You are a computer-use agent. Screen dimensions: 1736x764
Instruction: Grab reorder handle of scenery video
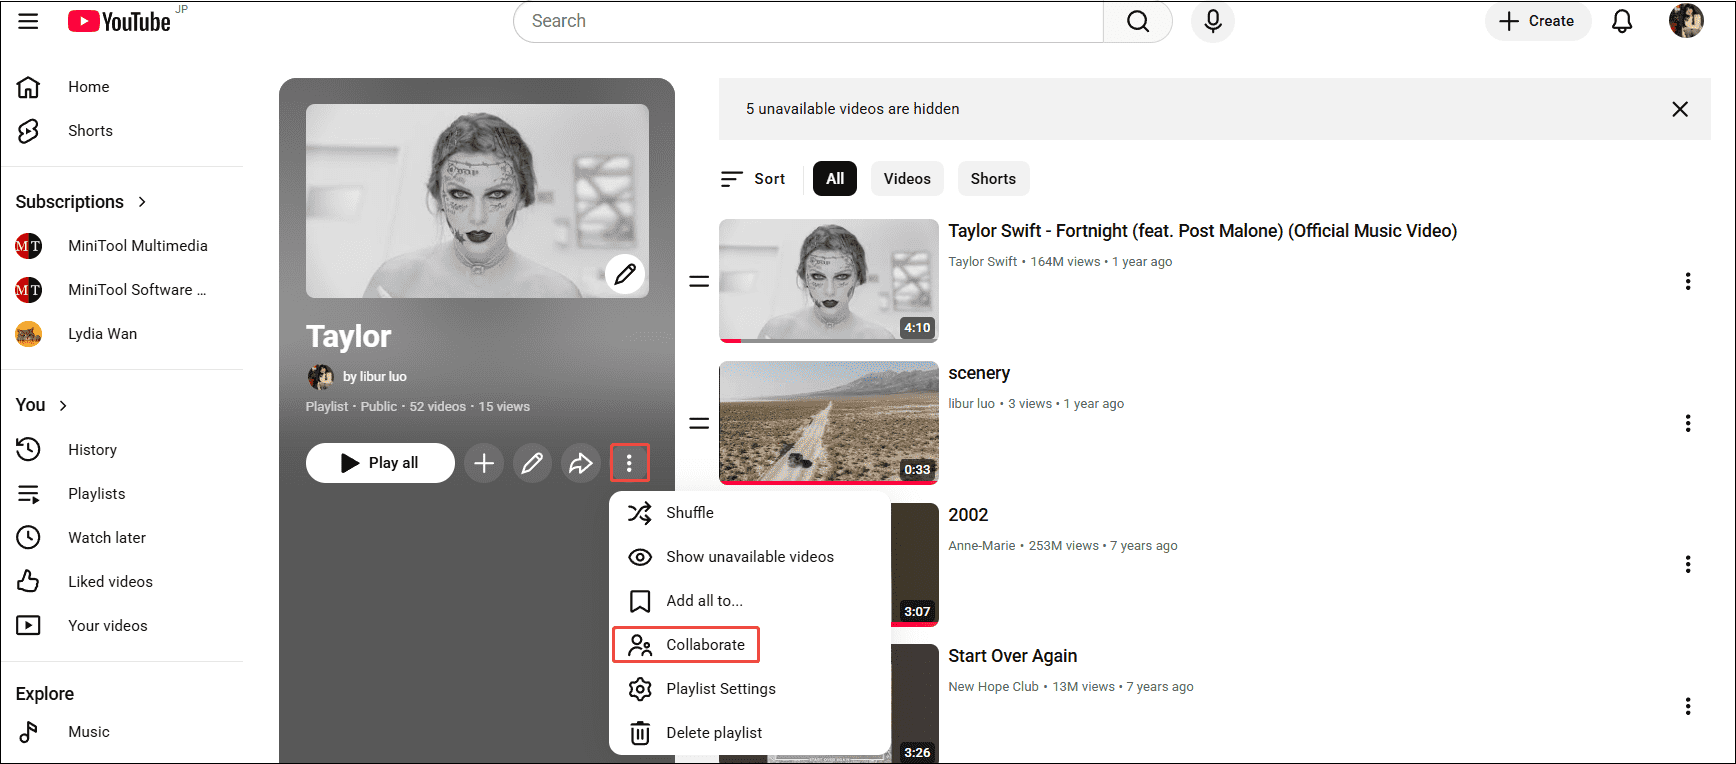coord(699,423)
